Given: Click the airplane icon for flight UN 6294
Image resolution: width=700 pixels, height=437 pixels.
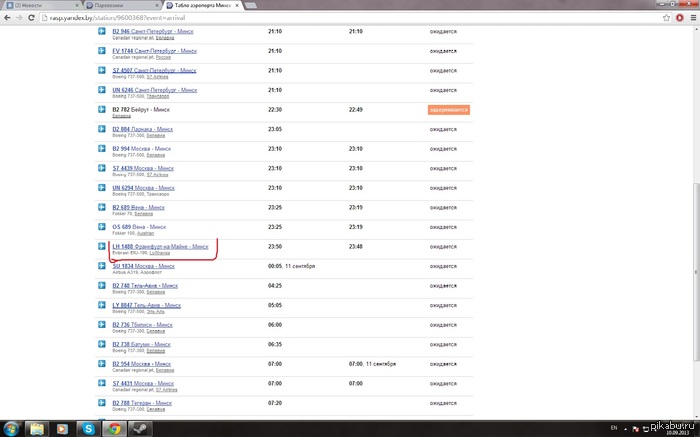Looking at the screenshot, I should coord(102,187).
